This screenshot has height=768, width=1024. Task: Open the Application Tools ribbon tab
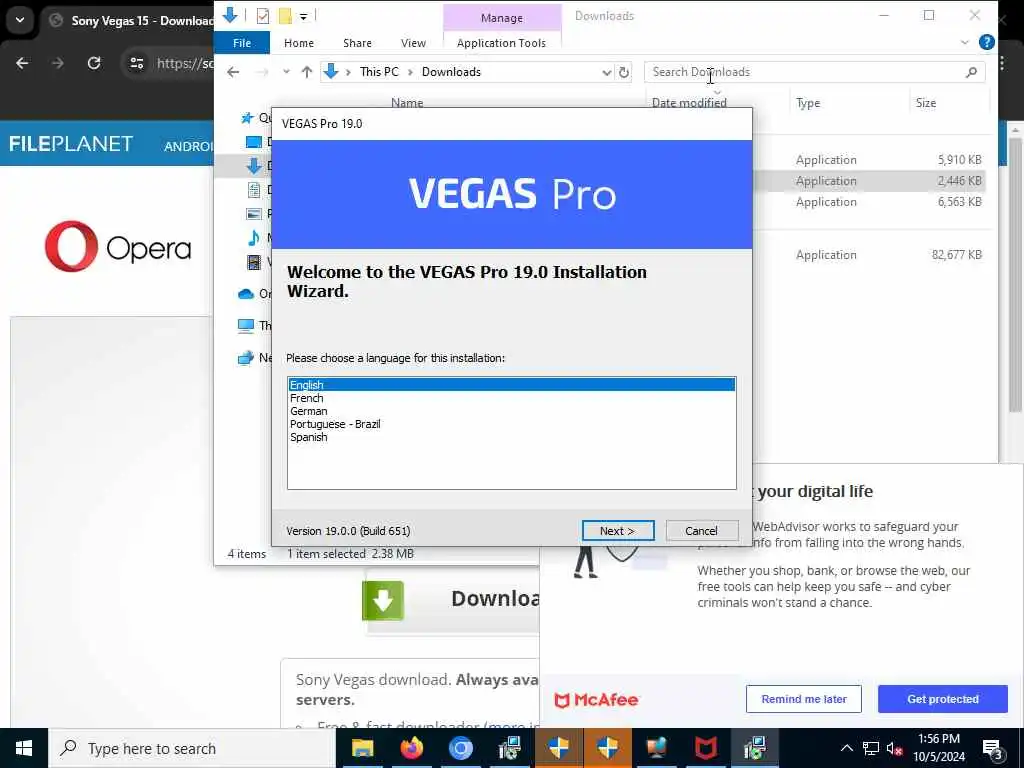click(x=501, y=43)
